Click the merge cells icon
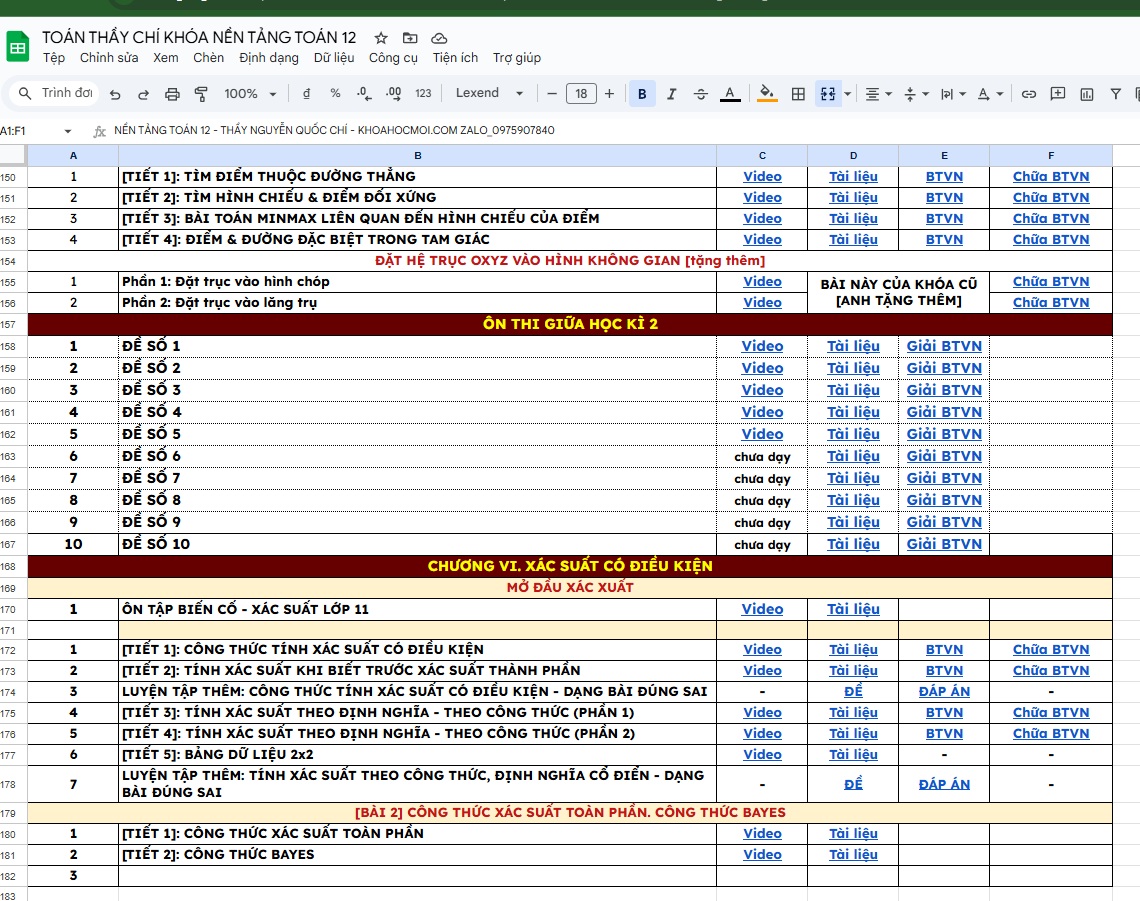This screenshot has height=901, width=1140. 828,94
